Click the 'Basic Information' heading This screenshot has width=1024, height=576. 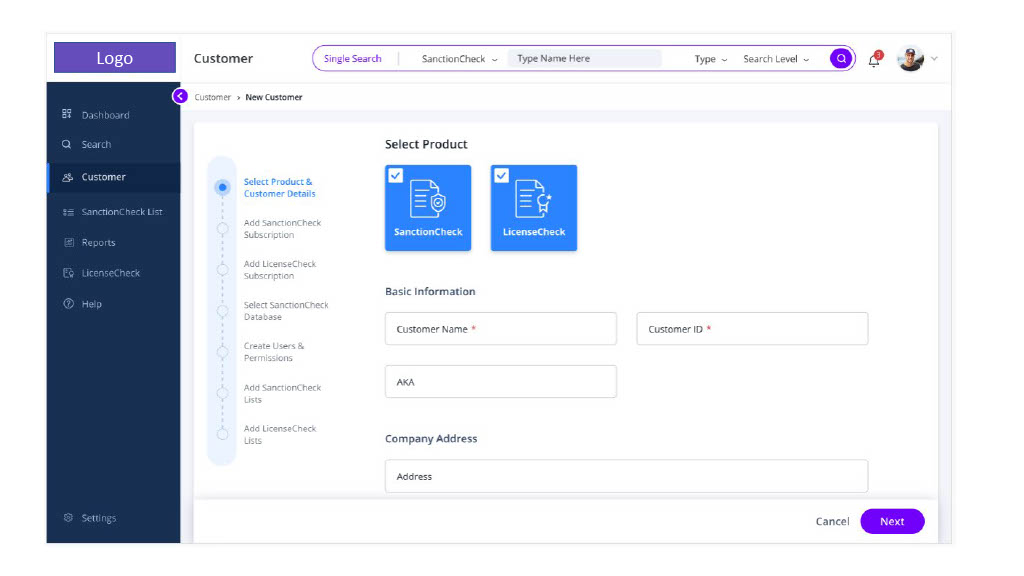tap(430, 291)
